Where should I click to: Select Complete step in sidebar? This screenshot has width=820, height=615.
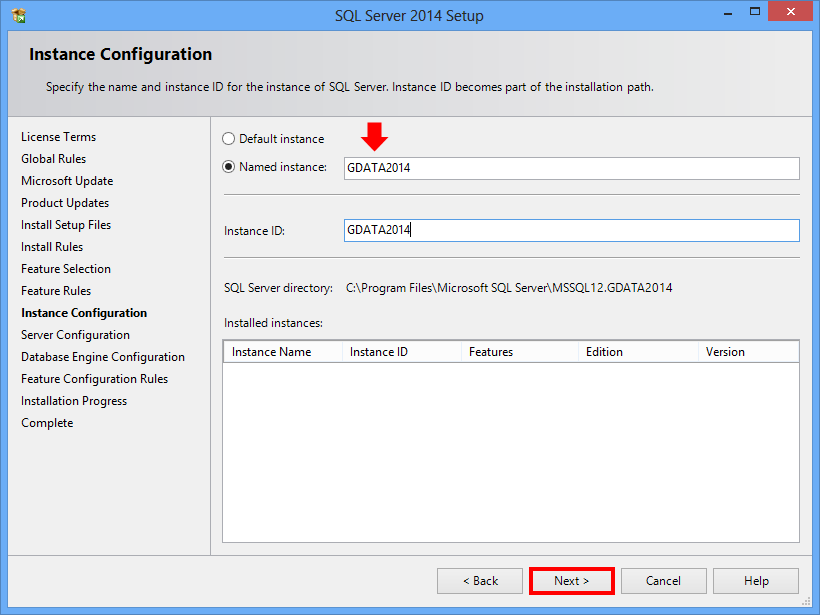point(47,423)
